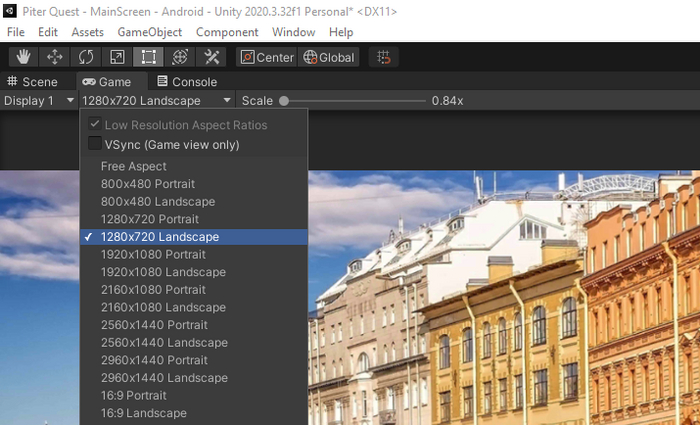The height and width of the screenshot is (425, 700).
Task: Choose 2960x1440 Portrait resolution
Action: (x=194, y=360)
